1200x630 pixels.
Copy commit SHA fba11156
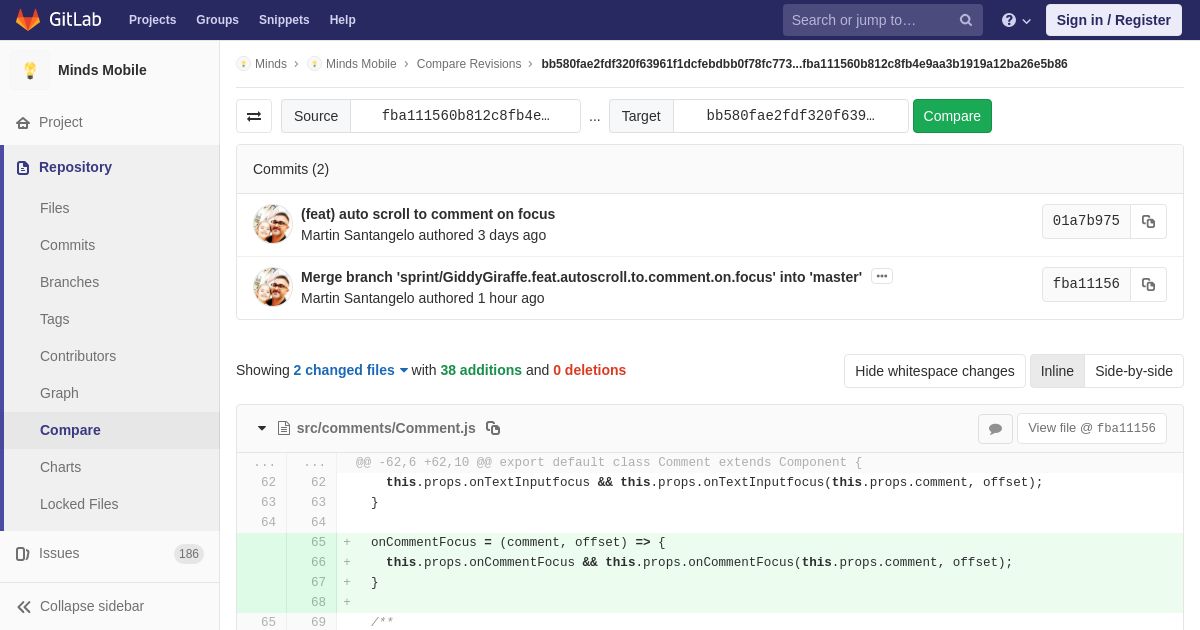coord(1148,285)
